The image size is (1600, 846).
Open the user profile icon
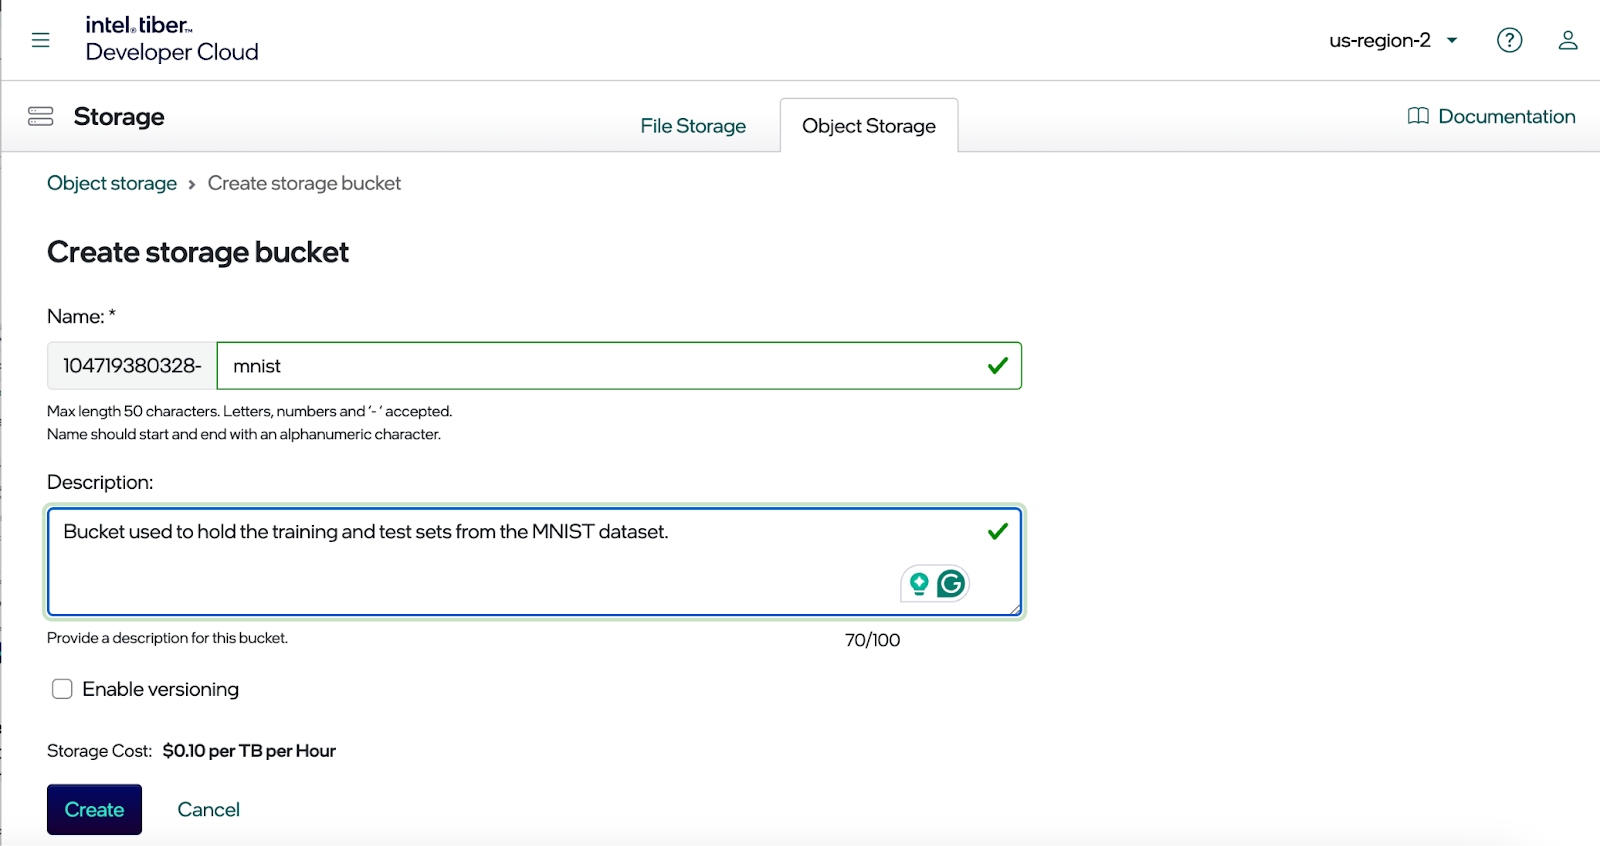click(x=1567, y=40)
